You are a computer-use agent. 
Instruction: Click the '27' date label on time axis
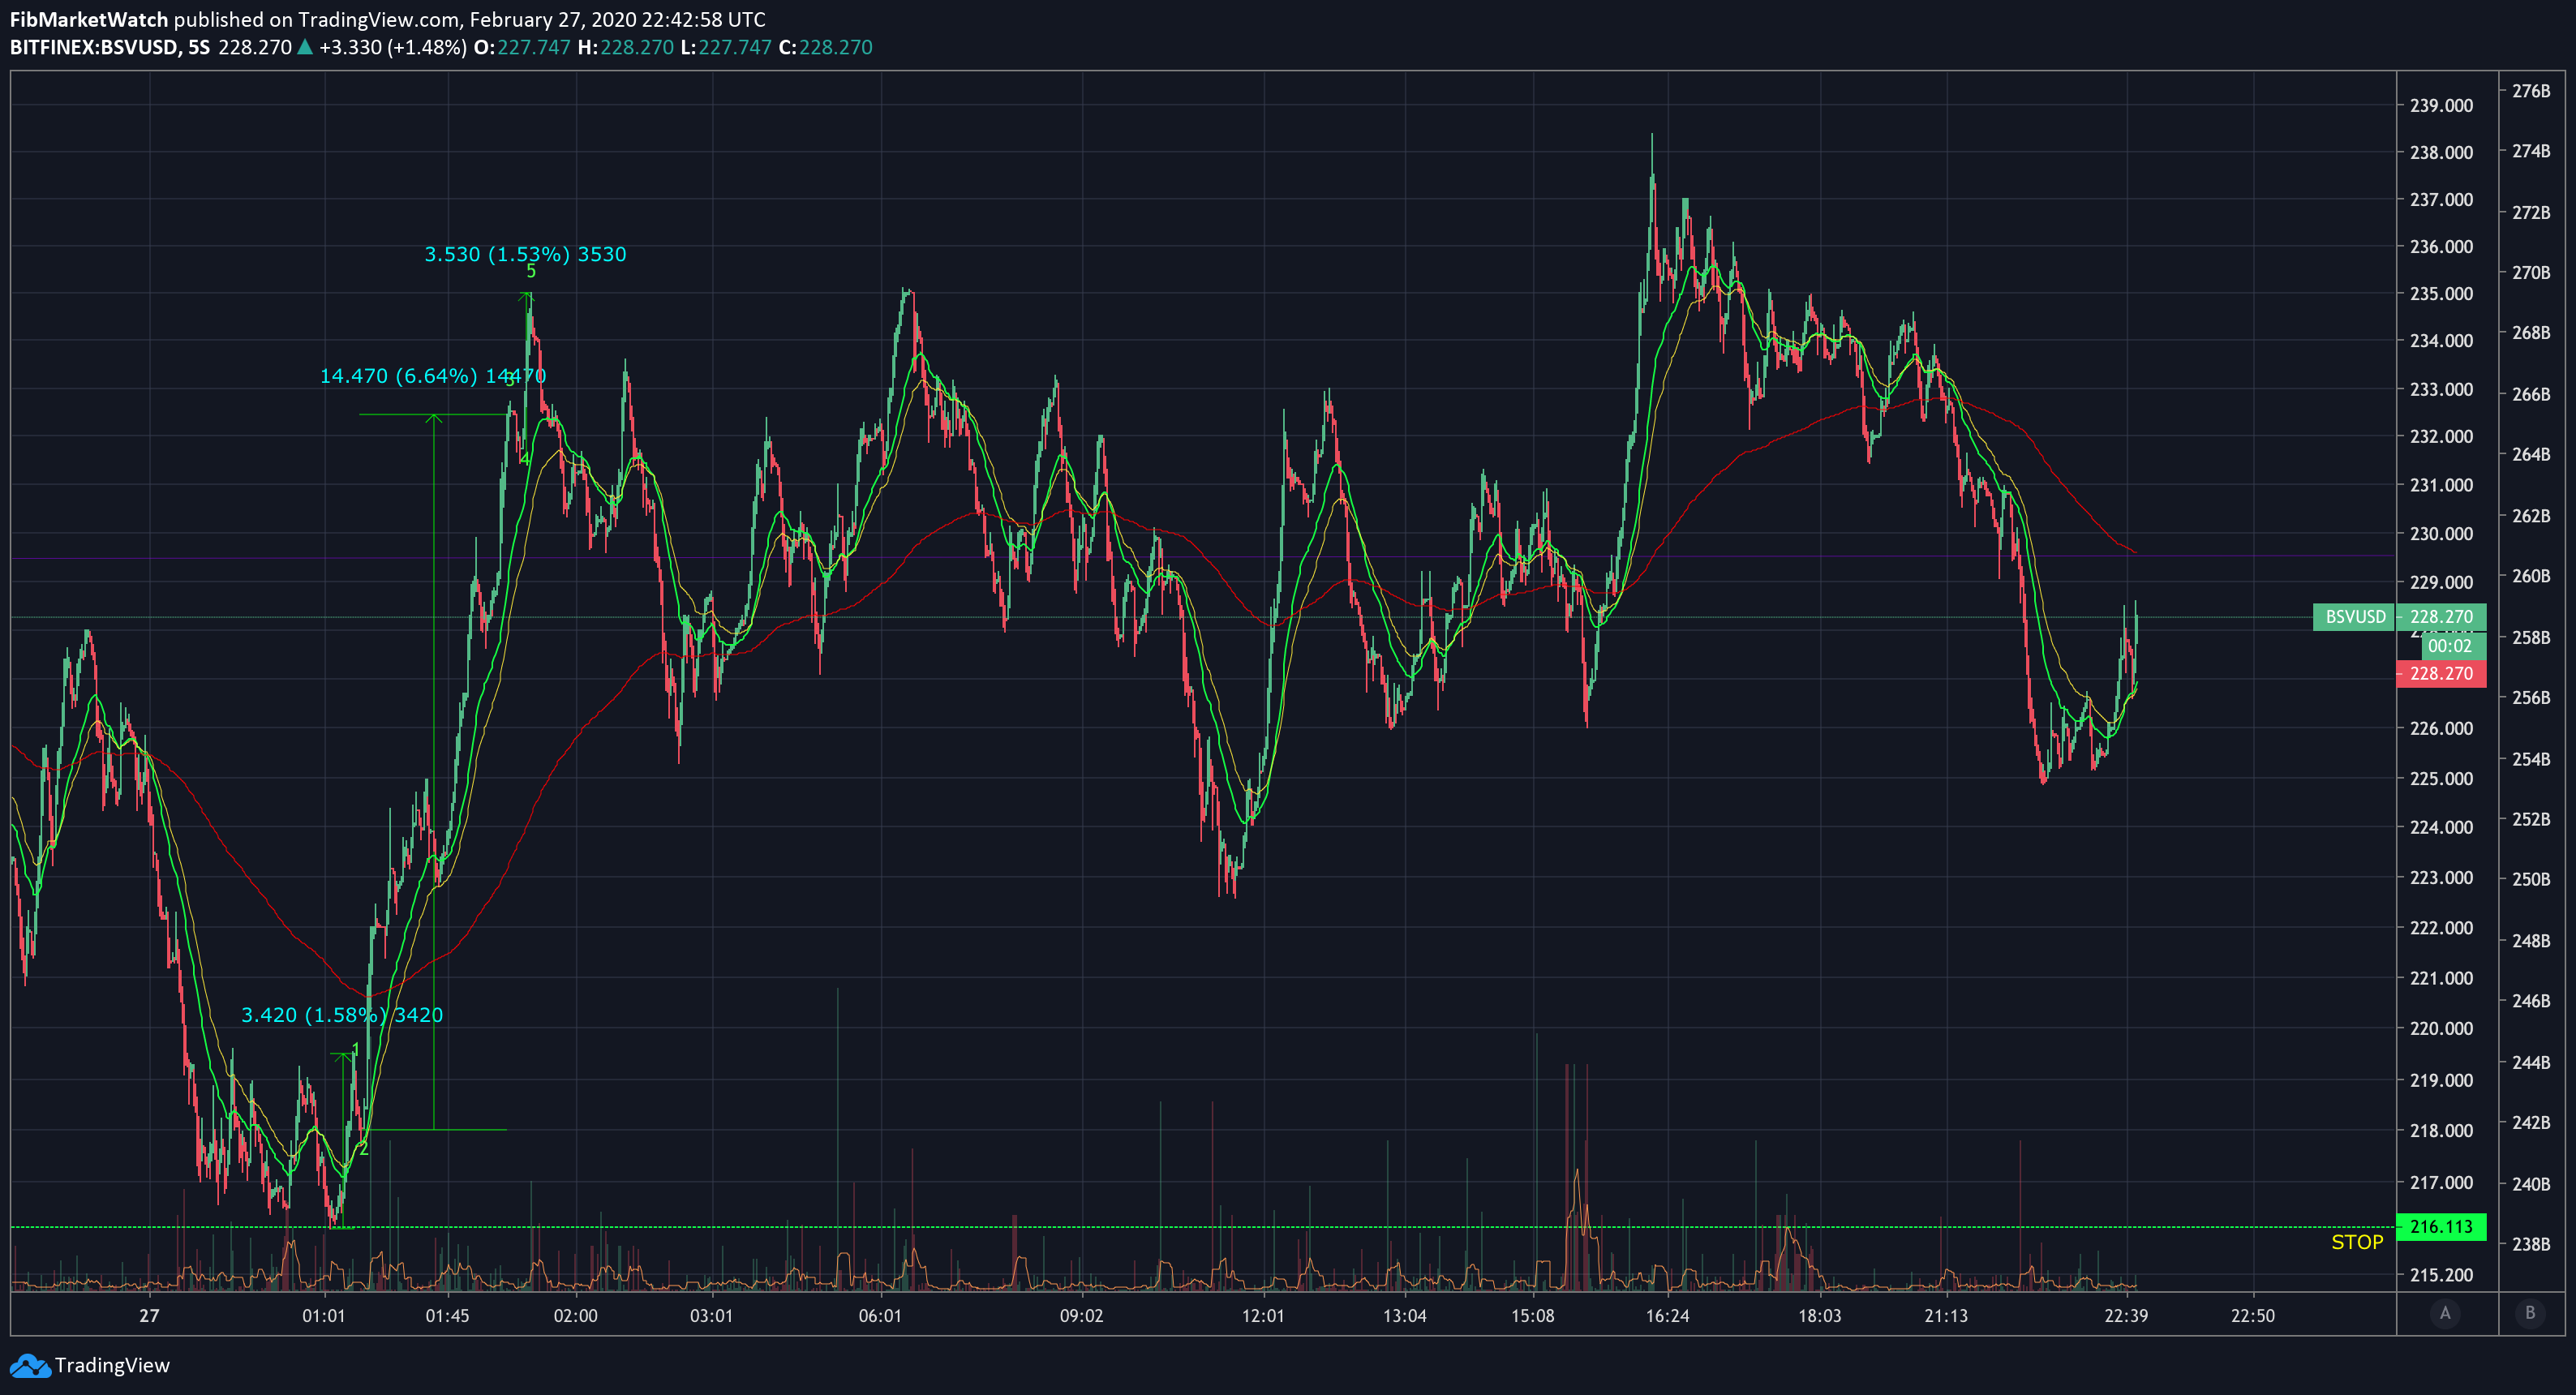(149, 1316)
